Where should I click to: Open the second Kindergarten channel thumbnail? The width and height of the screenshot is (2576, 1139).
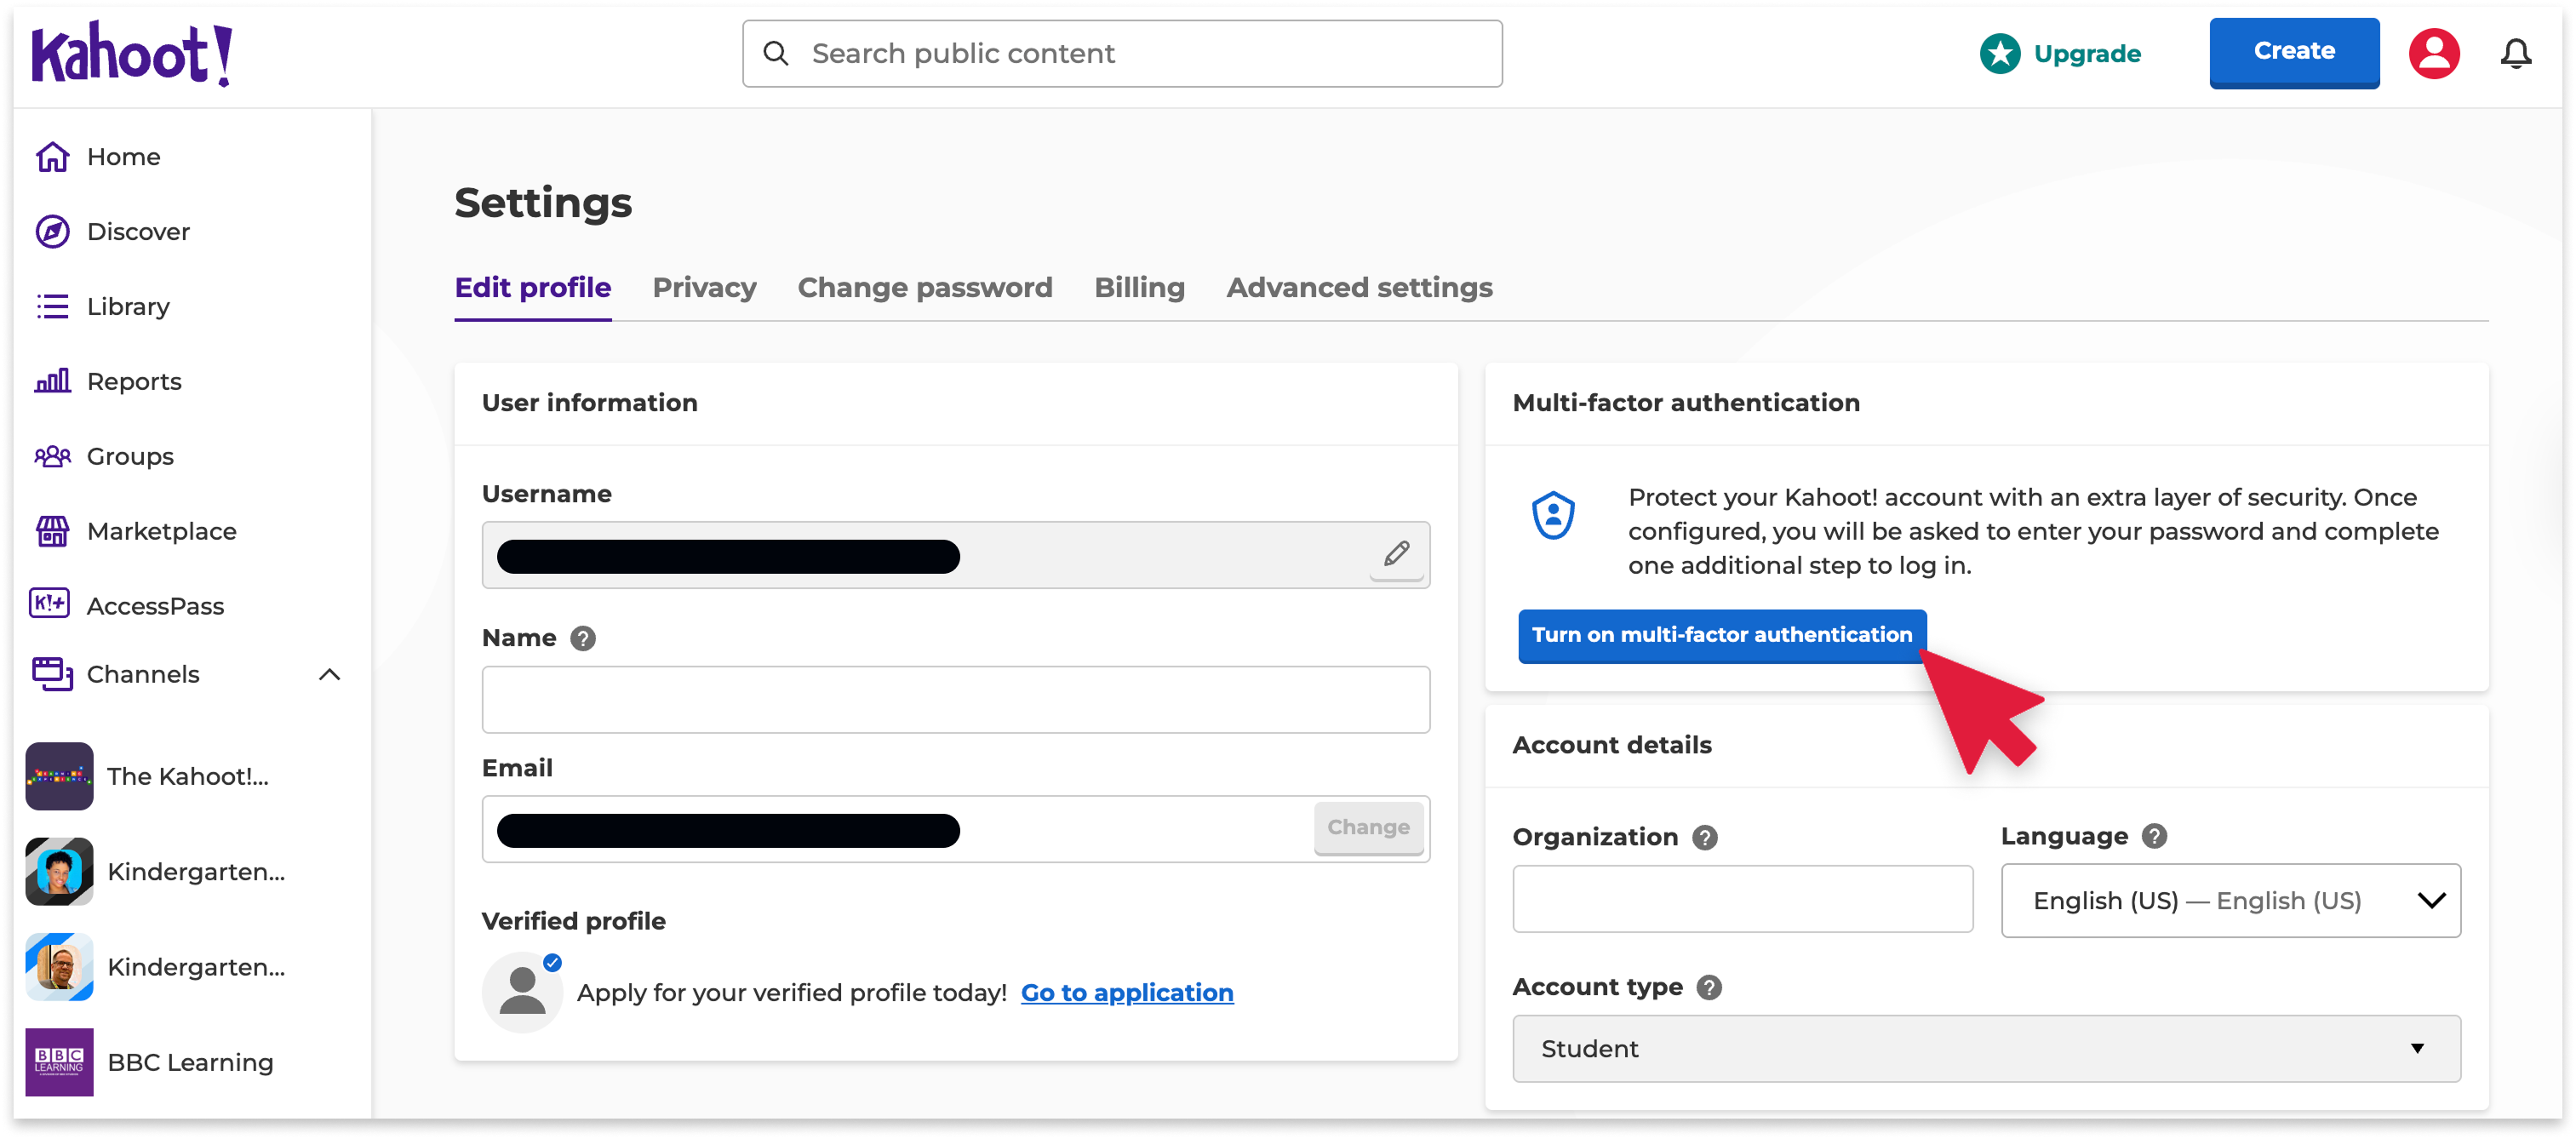(x=59, y=967)
